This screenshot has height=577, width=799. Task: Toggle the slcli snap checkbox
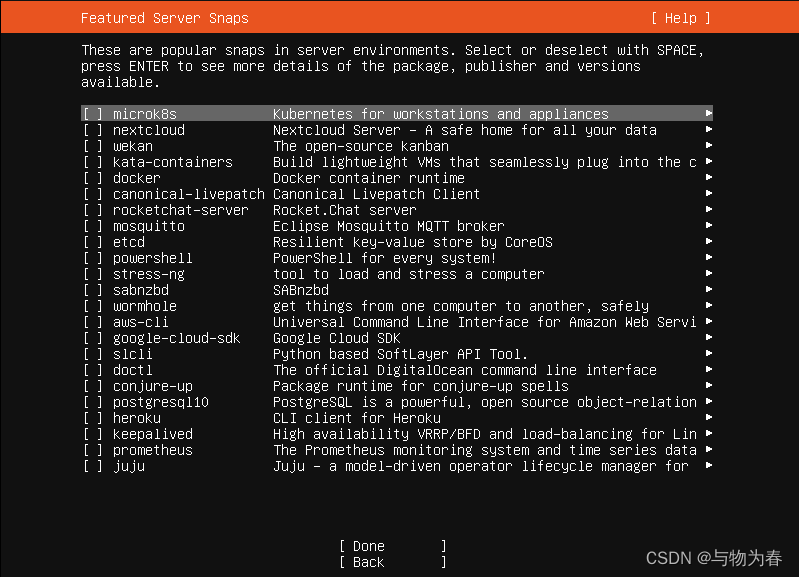point(93,354)
